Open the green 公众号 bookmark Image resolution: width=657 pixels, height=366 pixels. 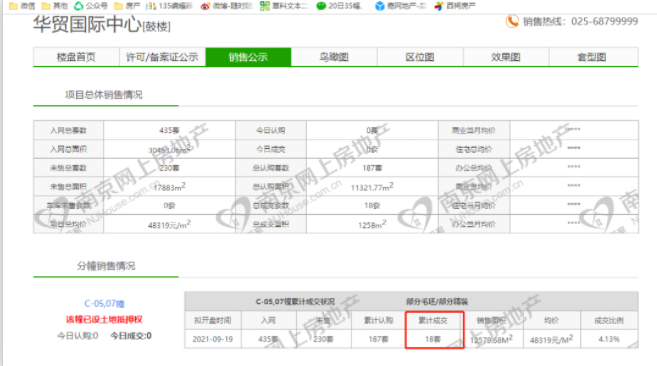tap(91, 6)
